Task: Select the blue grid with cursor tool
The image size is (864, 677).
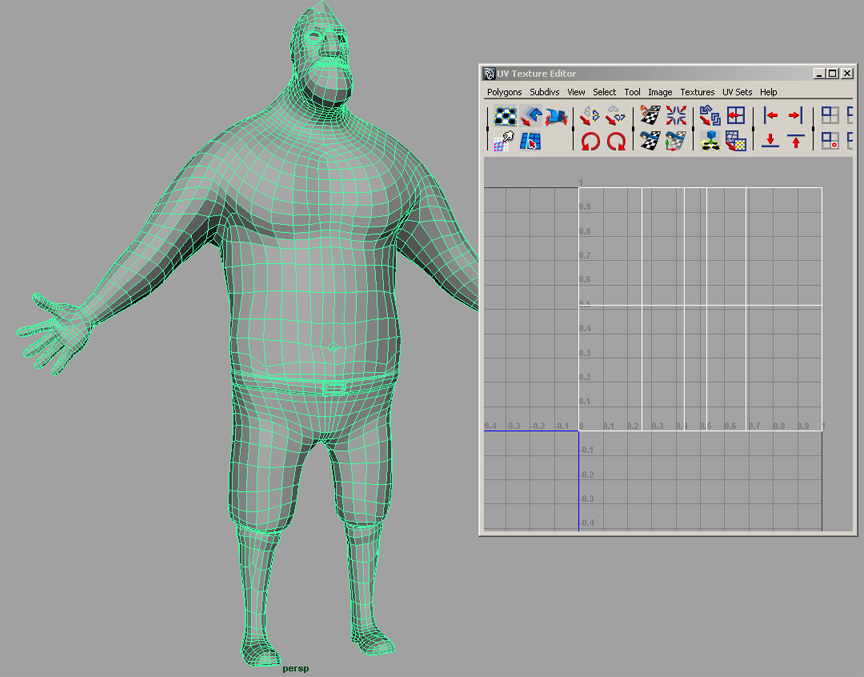Action: pyautogui.click(x=530, y=141)
